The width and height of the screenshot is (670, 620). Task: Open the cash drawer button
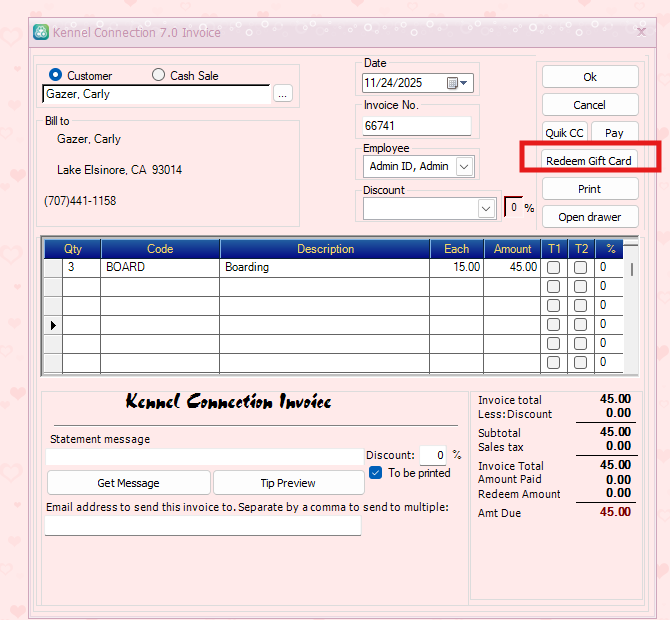pyautogui.click(x=589, y=217)
